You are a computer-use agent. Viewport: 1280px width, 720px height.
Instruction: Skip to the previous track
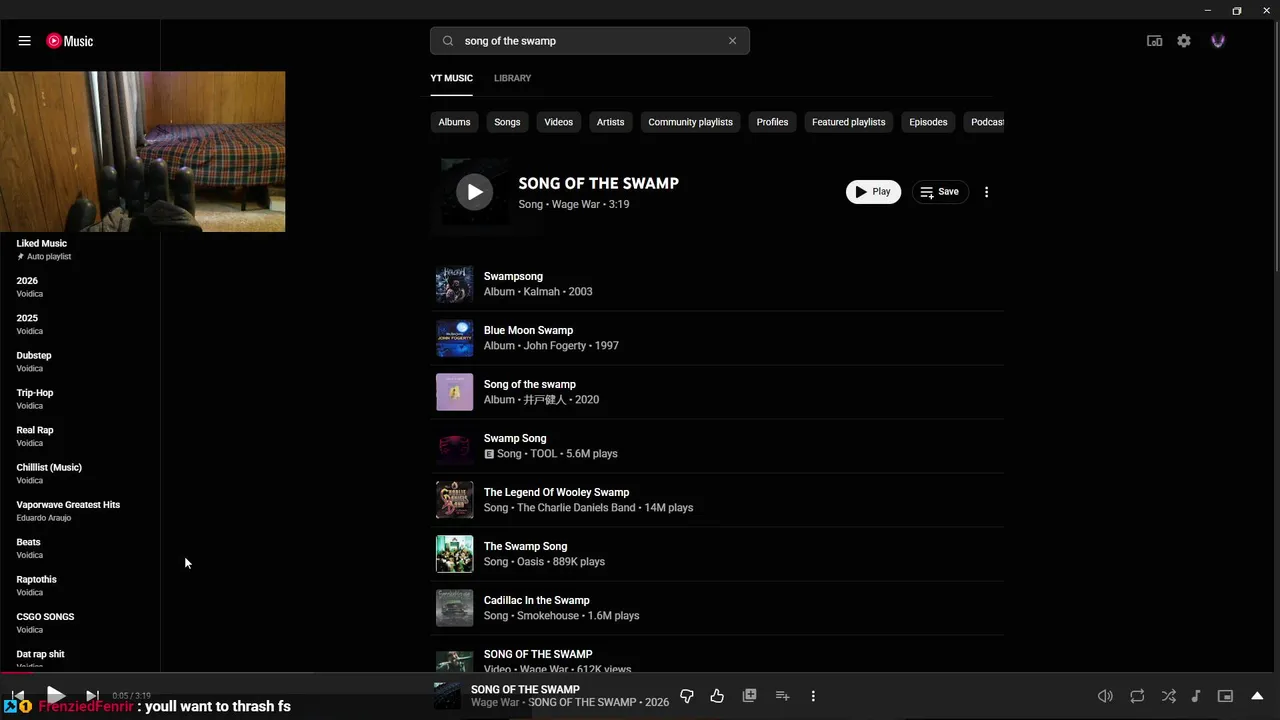click(18, 696)
